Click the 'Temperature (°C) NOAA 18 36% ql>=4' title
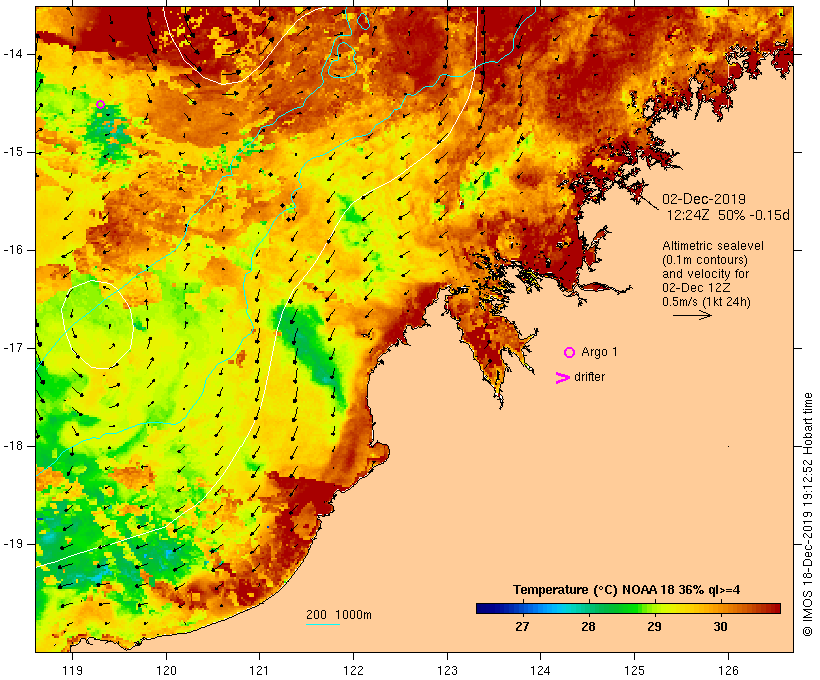820x680 pixels. (627, 590)
